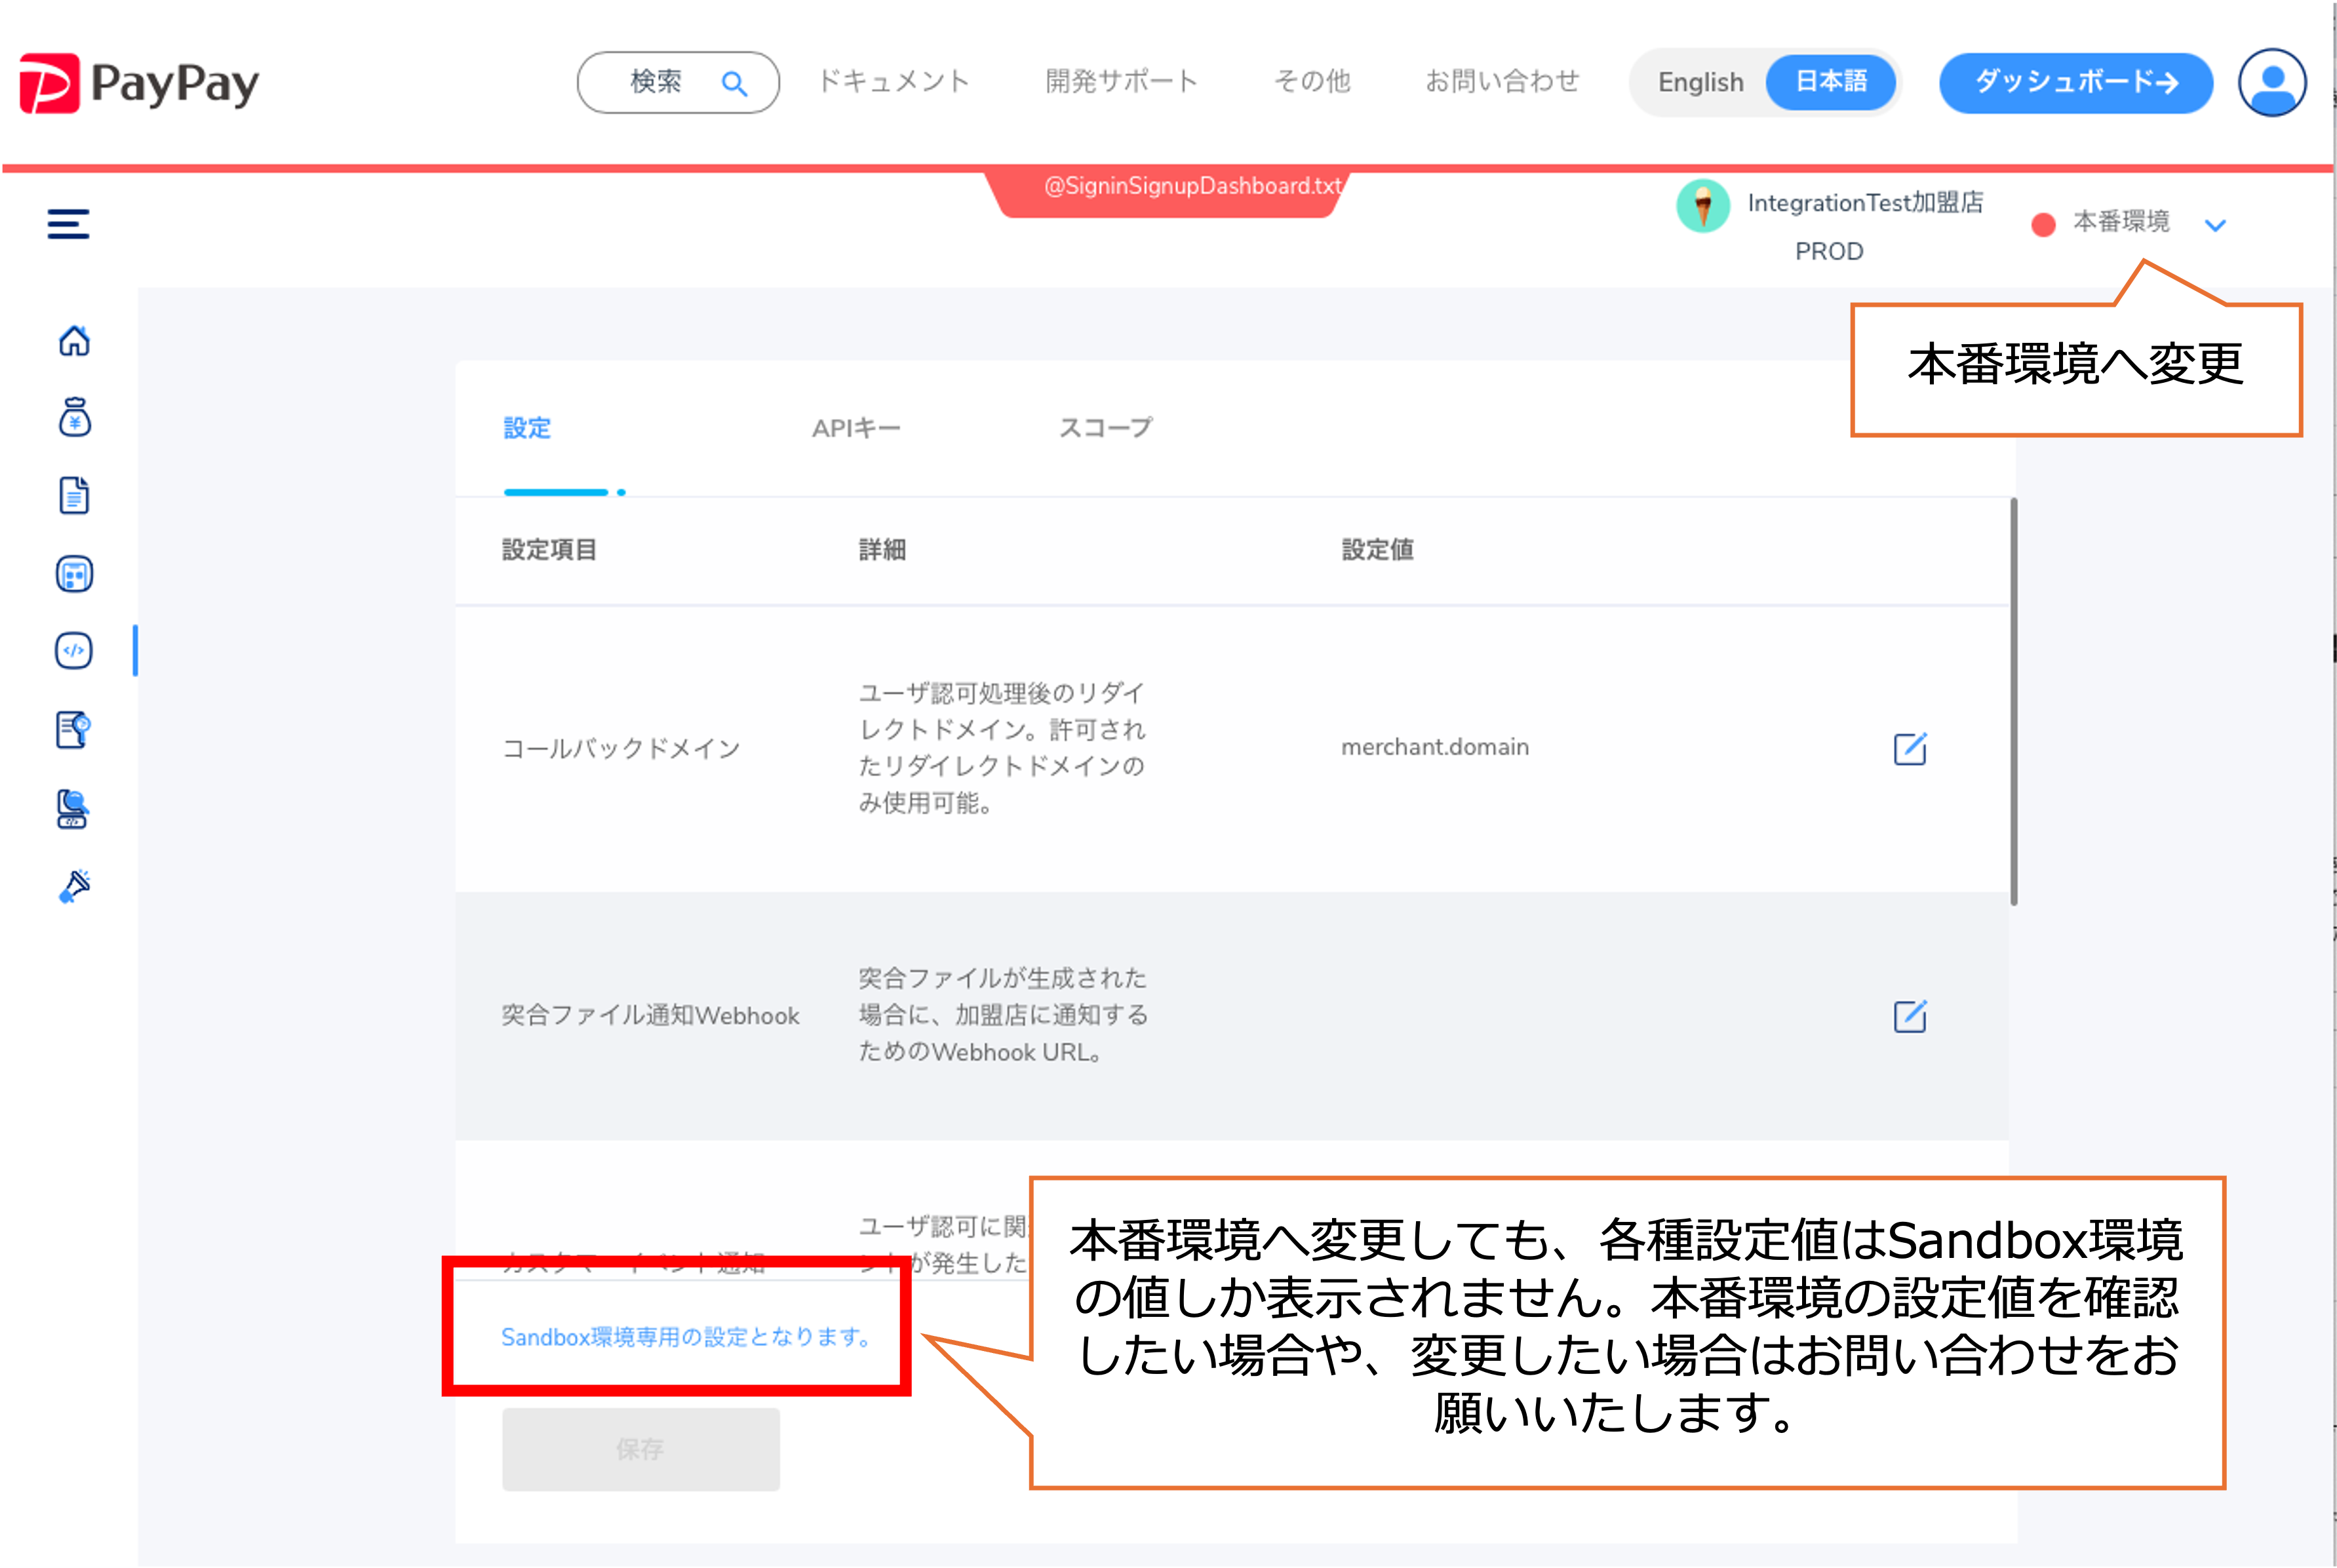Click the merchant.domain value text

[1434, 747]
